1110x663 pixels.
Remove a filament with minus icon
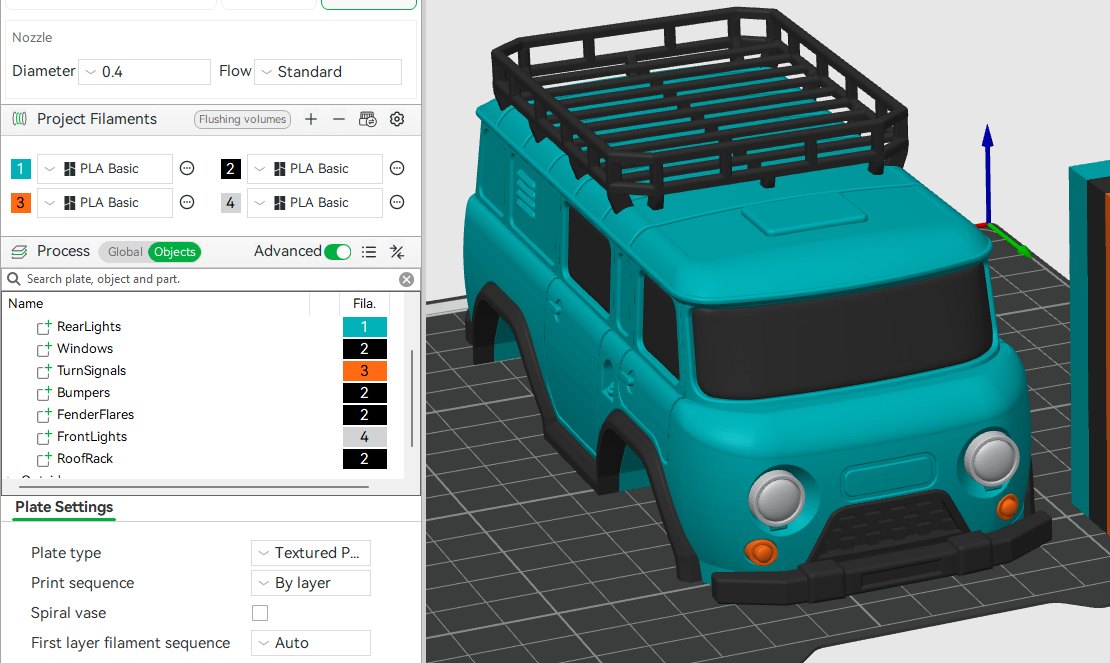pos(339,119)
